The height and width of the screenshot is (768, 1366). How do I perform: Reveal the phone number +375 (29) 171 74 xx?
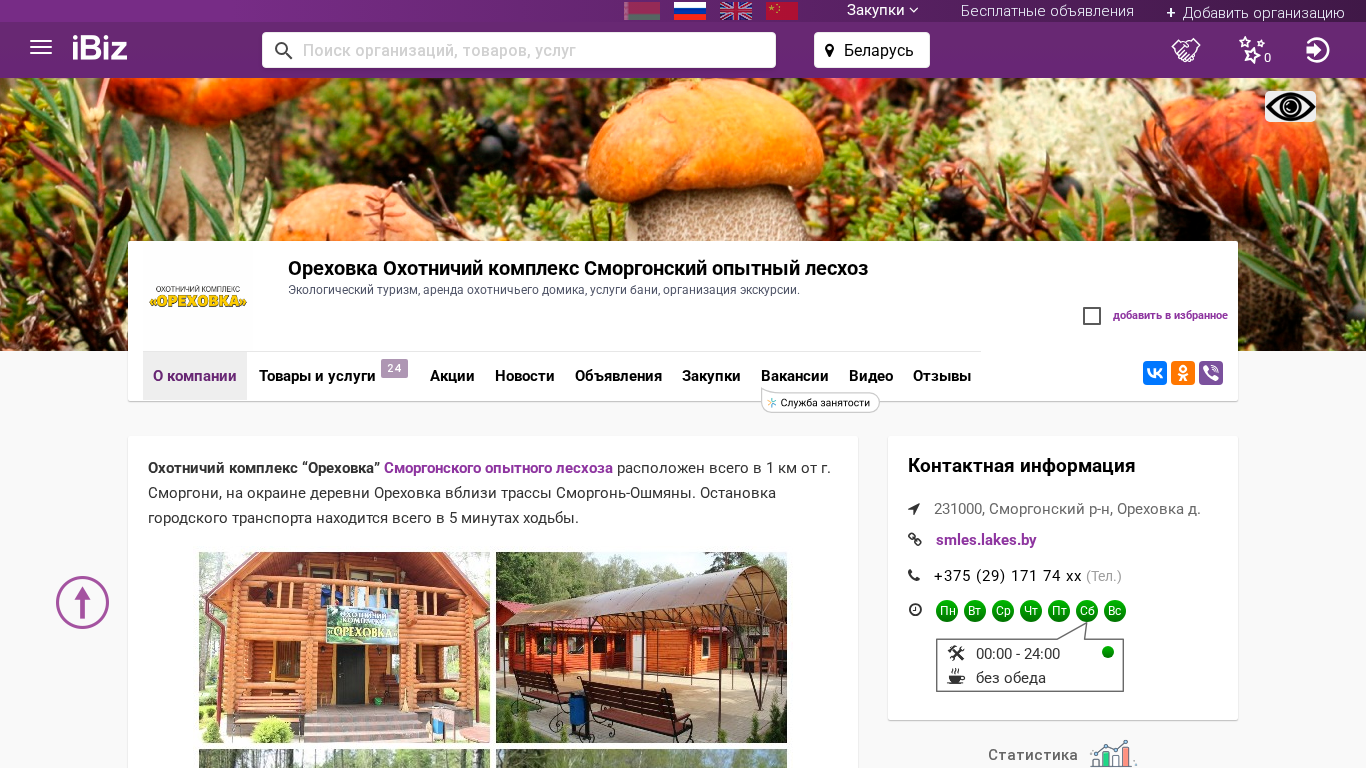pyautogui.click(x=1008, y=576)
